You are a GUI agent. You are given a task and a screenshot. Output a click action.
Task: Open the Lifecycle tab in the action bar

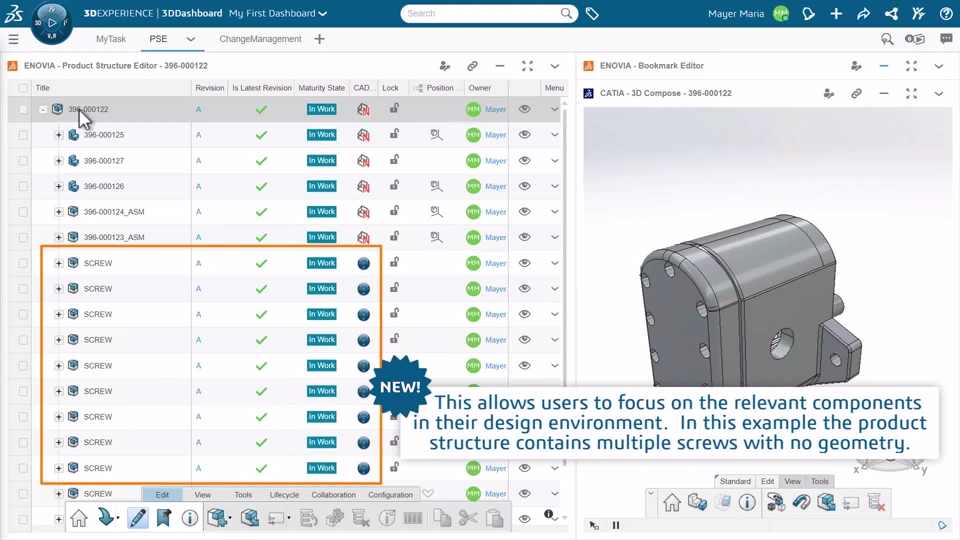(284, 495)
